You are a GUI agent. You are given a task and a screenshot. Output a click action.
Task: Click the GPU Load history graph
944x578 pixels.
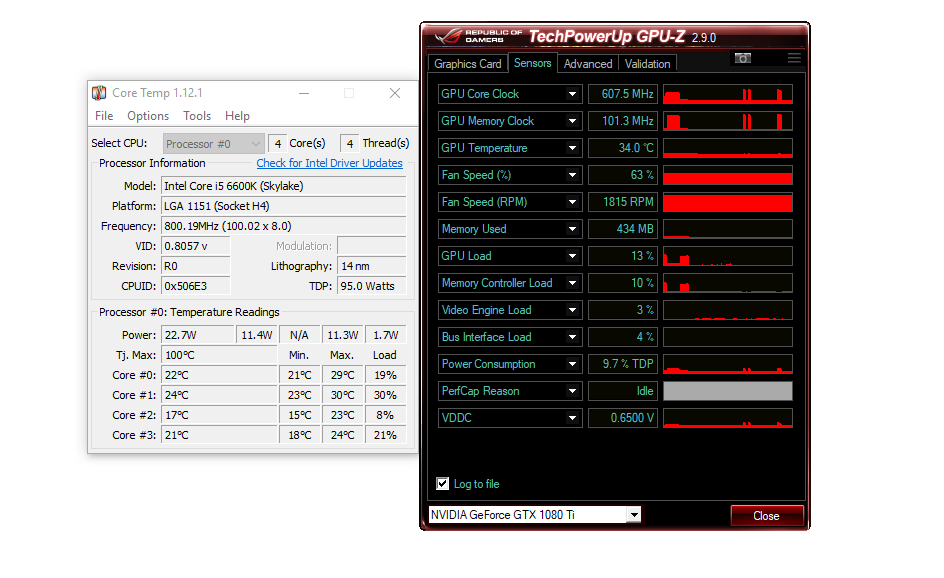click(728, 256)
